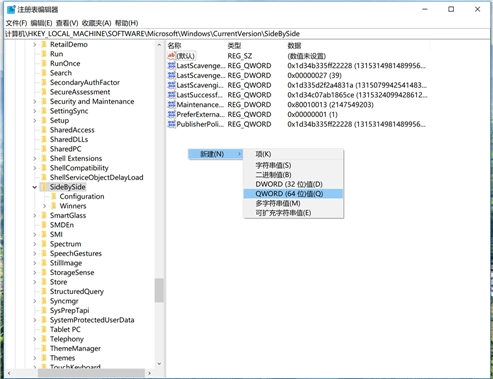Expand the ShellCompatibility key
493x379 pixels.
tap(35, 168)
